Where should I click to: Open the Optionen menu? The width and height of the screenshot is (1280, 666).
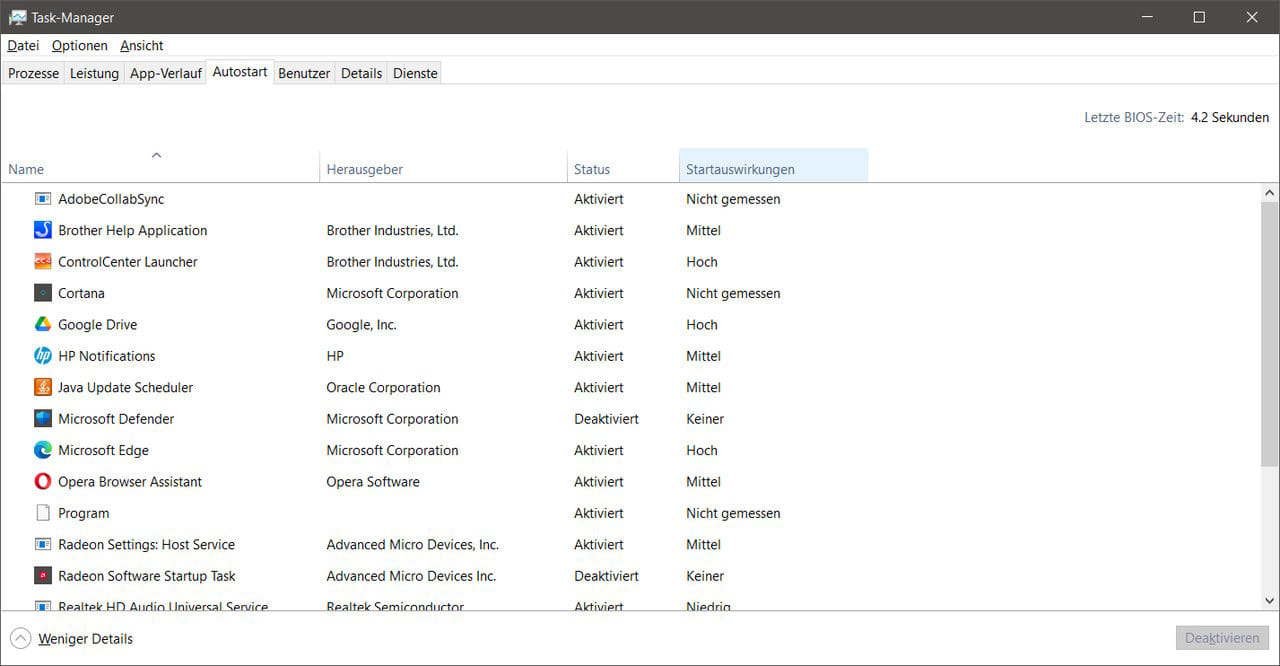coord(79,45)
